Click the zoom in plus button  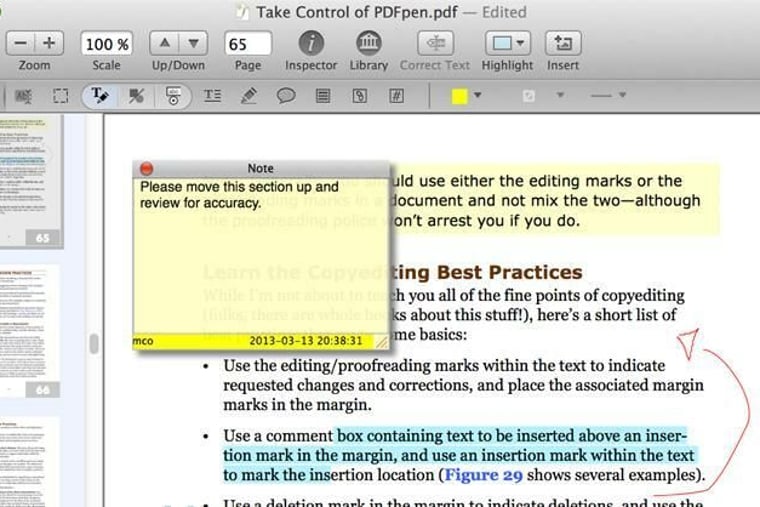pyautogui.click(x=48, y=44)
